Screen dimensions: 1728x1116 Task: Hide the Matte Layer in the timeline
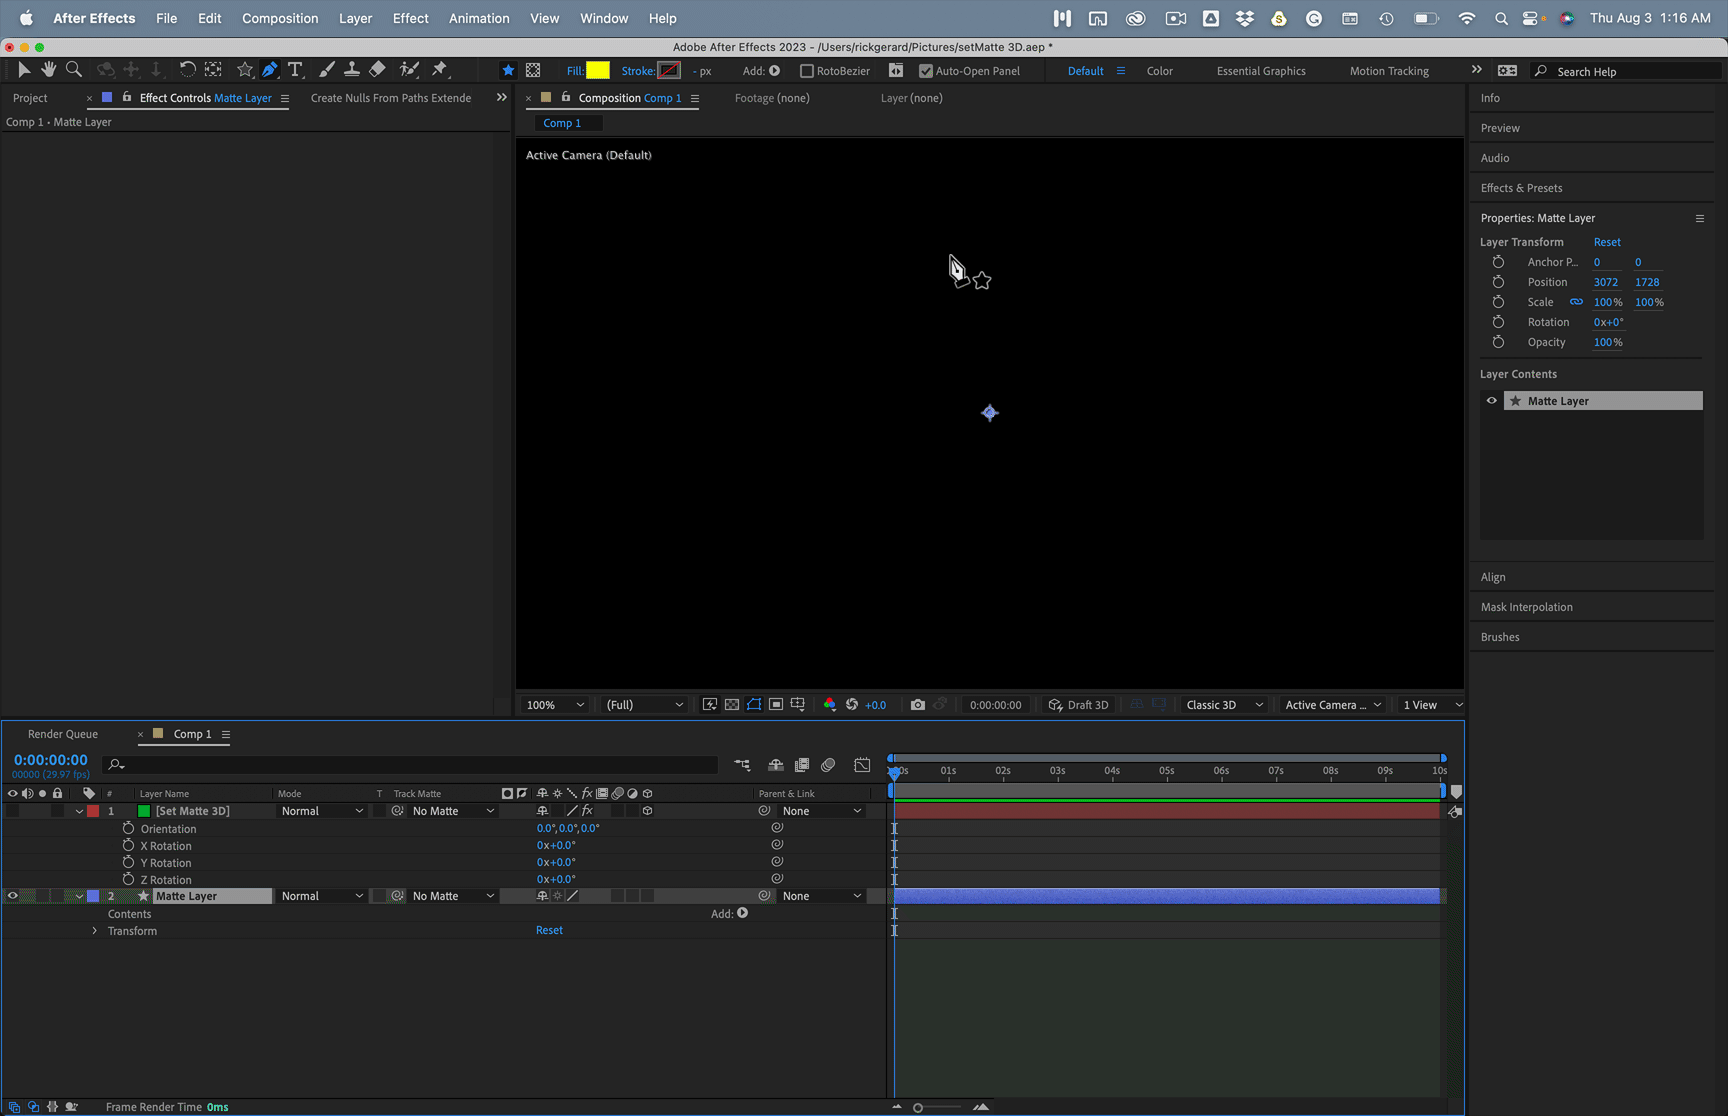click(x=13, y=896)
